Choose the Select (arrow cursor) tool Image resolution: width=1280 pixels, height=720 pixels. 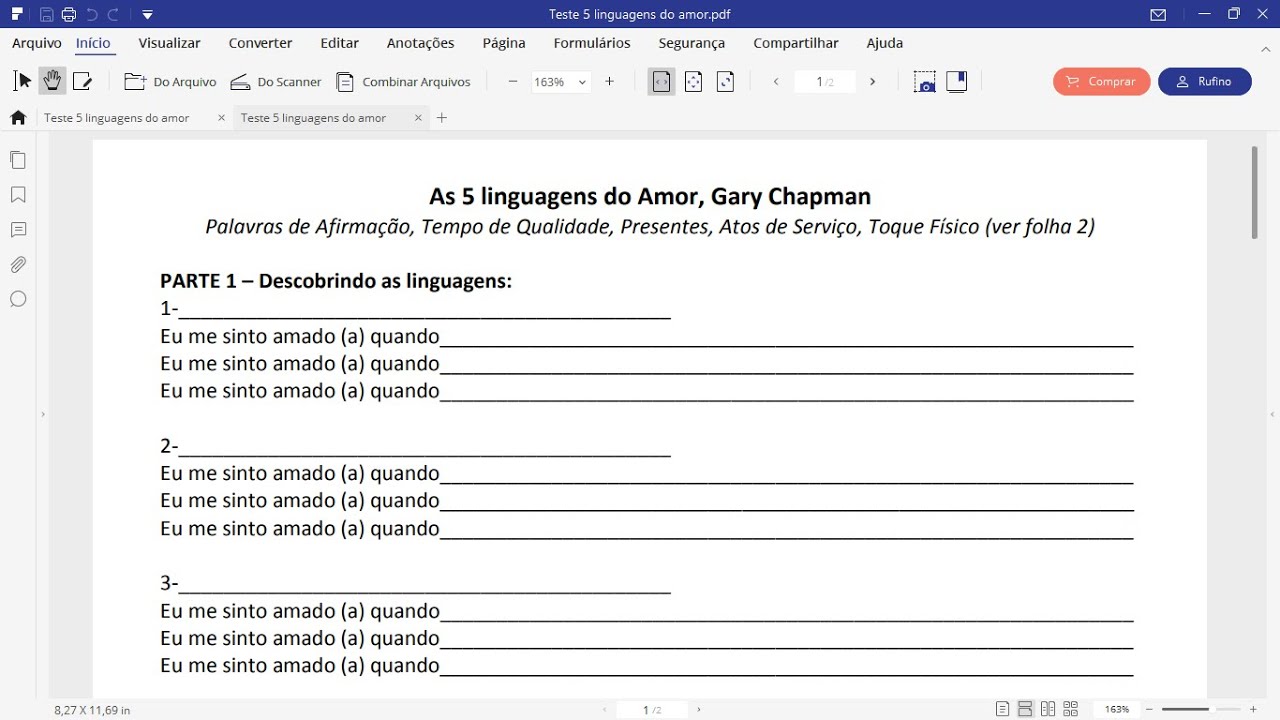(23, 81)
